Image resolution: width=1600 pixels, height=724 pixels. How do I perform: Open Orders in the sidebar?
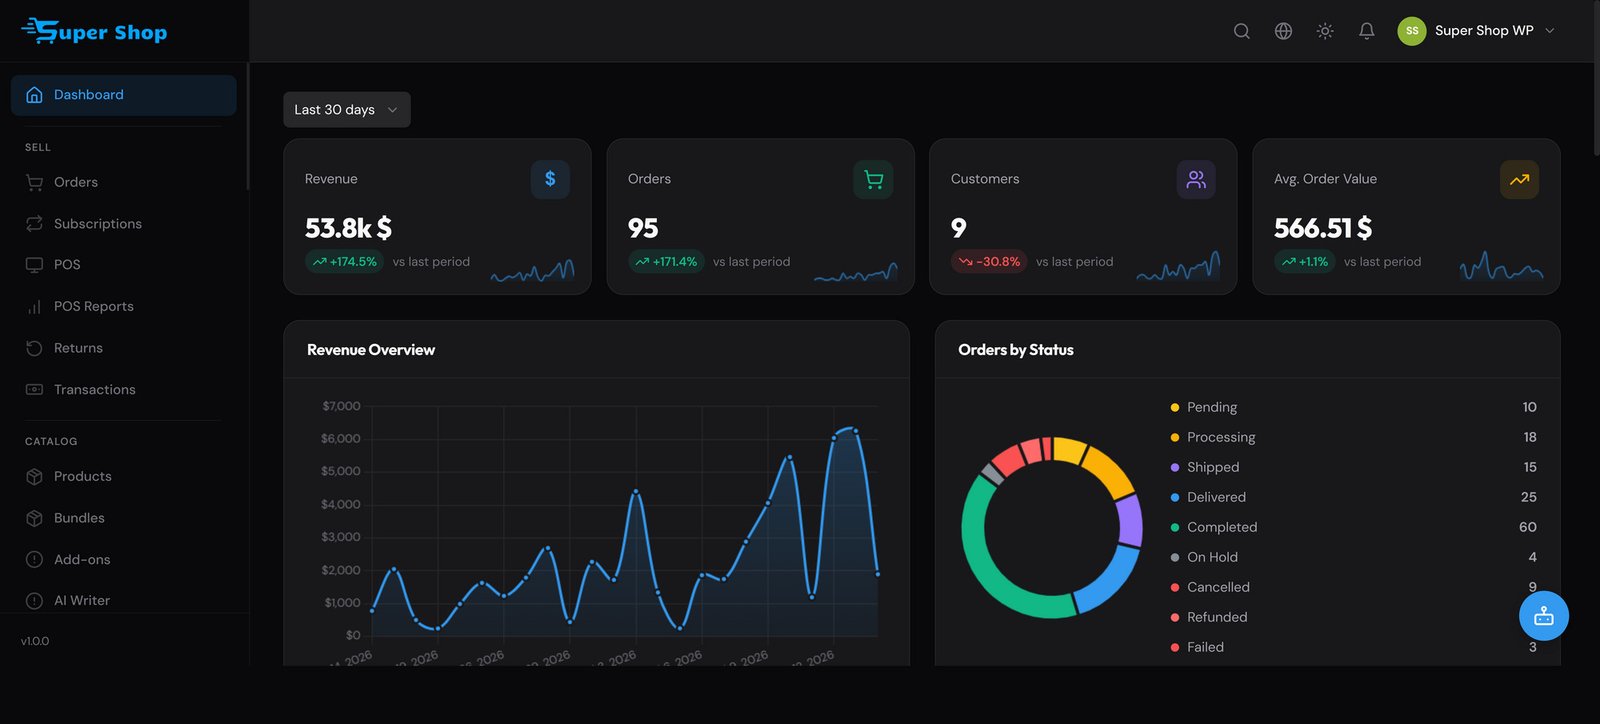123,182
